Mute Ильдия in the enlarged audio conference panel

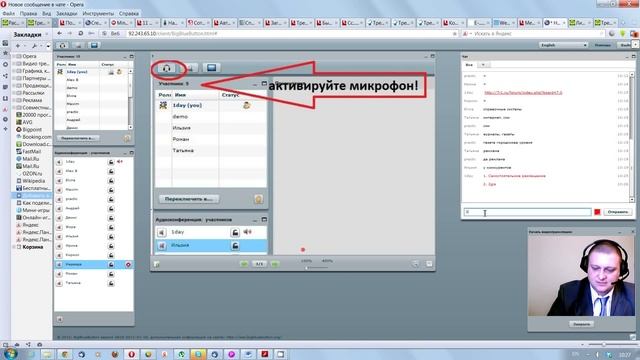point(162,245)
